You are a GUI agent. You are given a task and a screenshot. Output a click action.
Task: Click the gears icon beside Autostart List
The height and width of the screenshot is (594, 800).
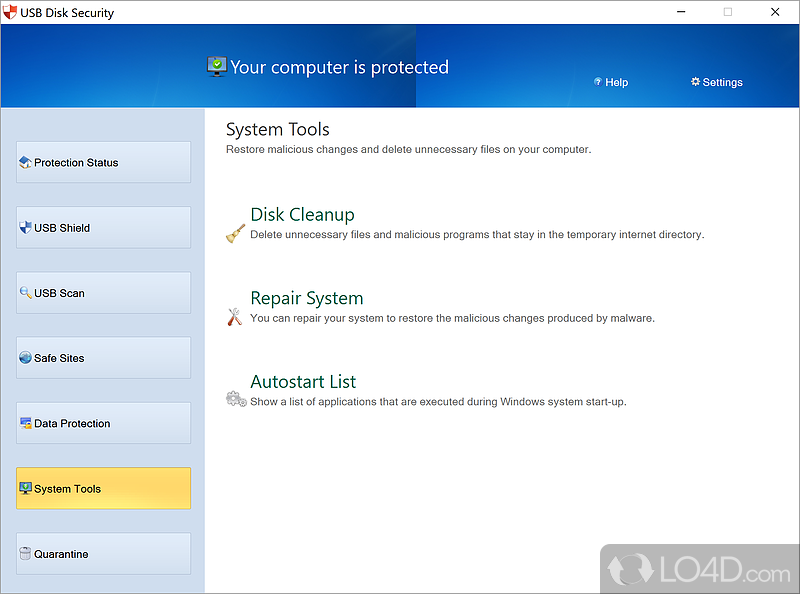236,399
